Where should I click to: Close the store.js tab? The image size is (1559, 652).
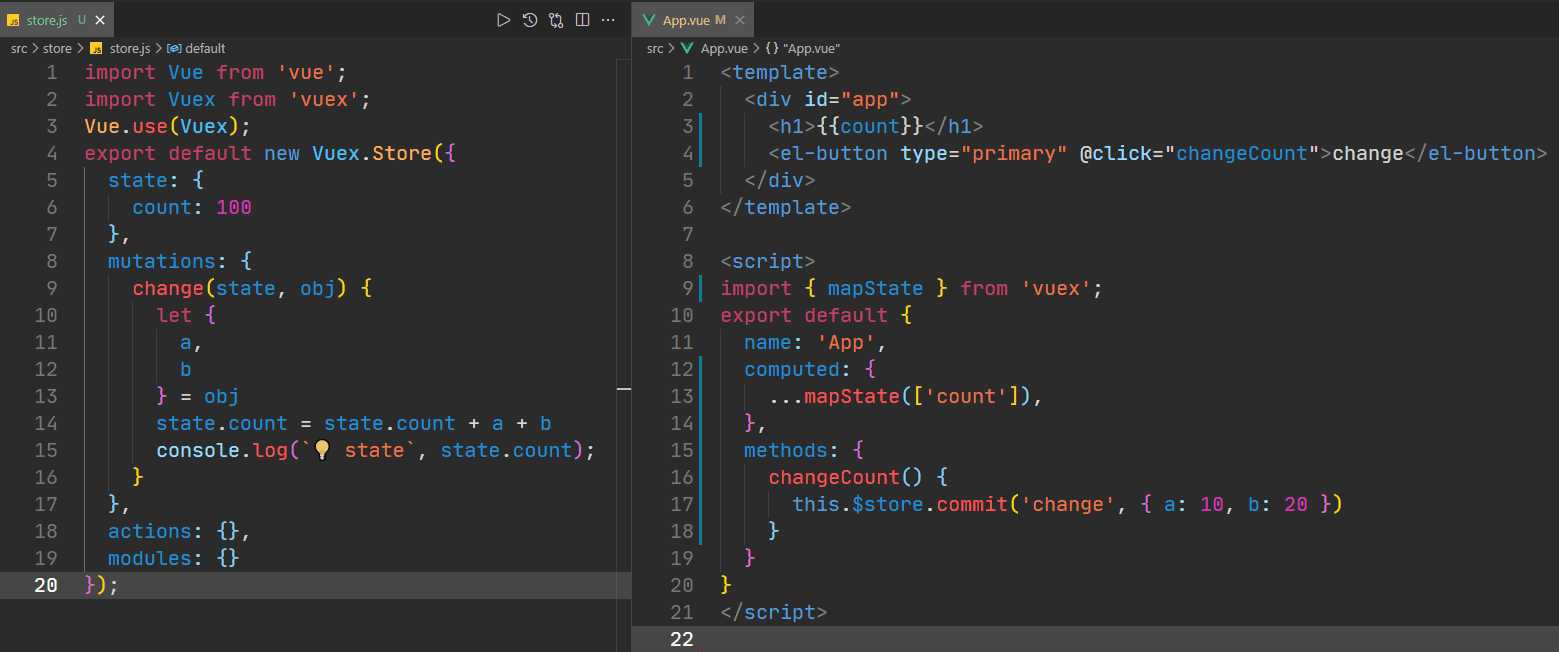click(x=100, y=20)
